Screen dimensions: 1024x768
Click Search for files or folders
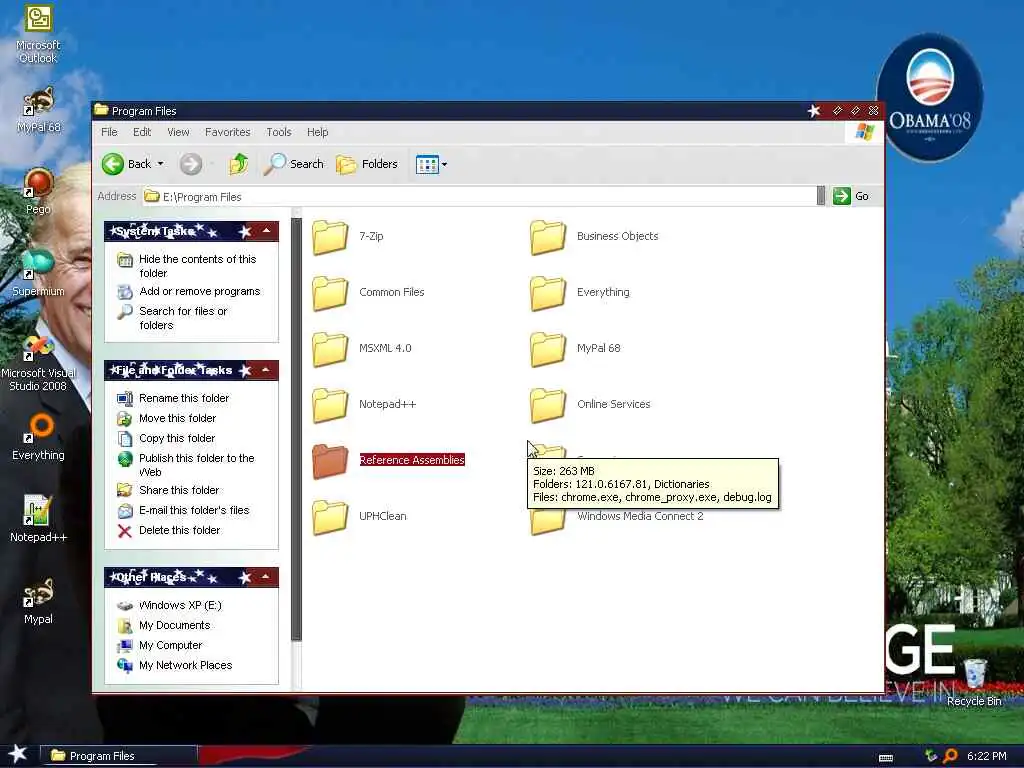tap(183, 318)
